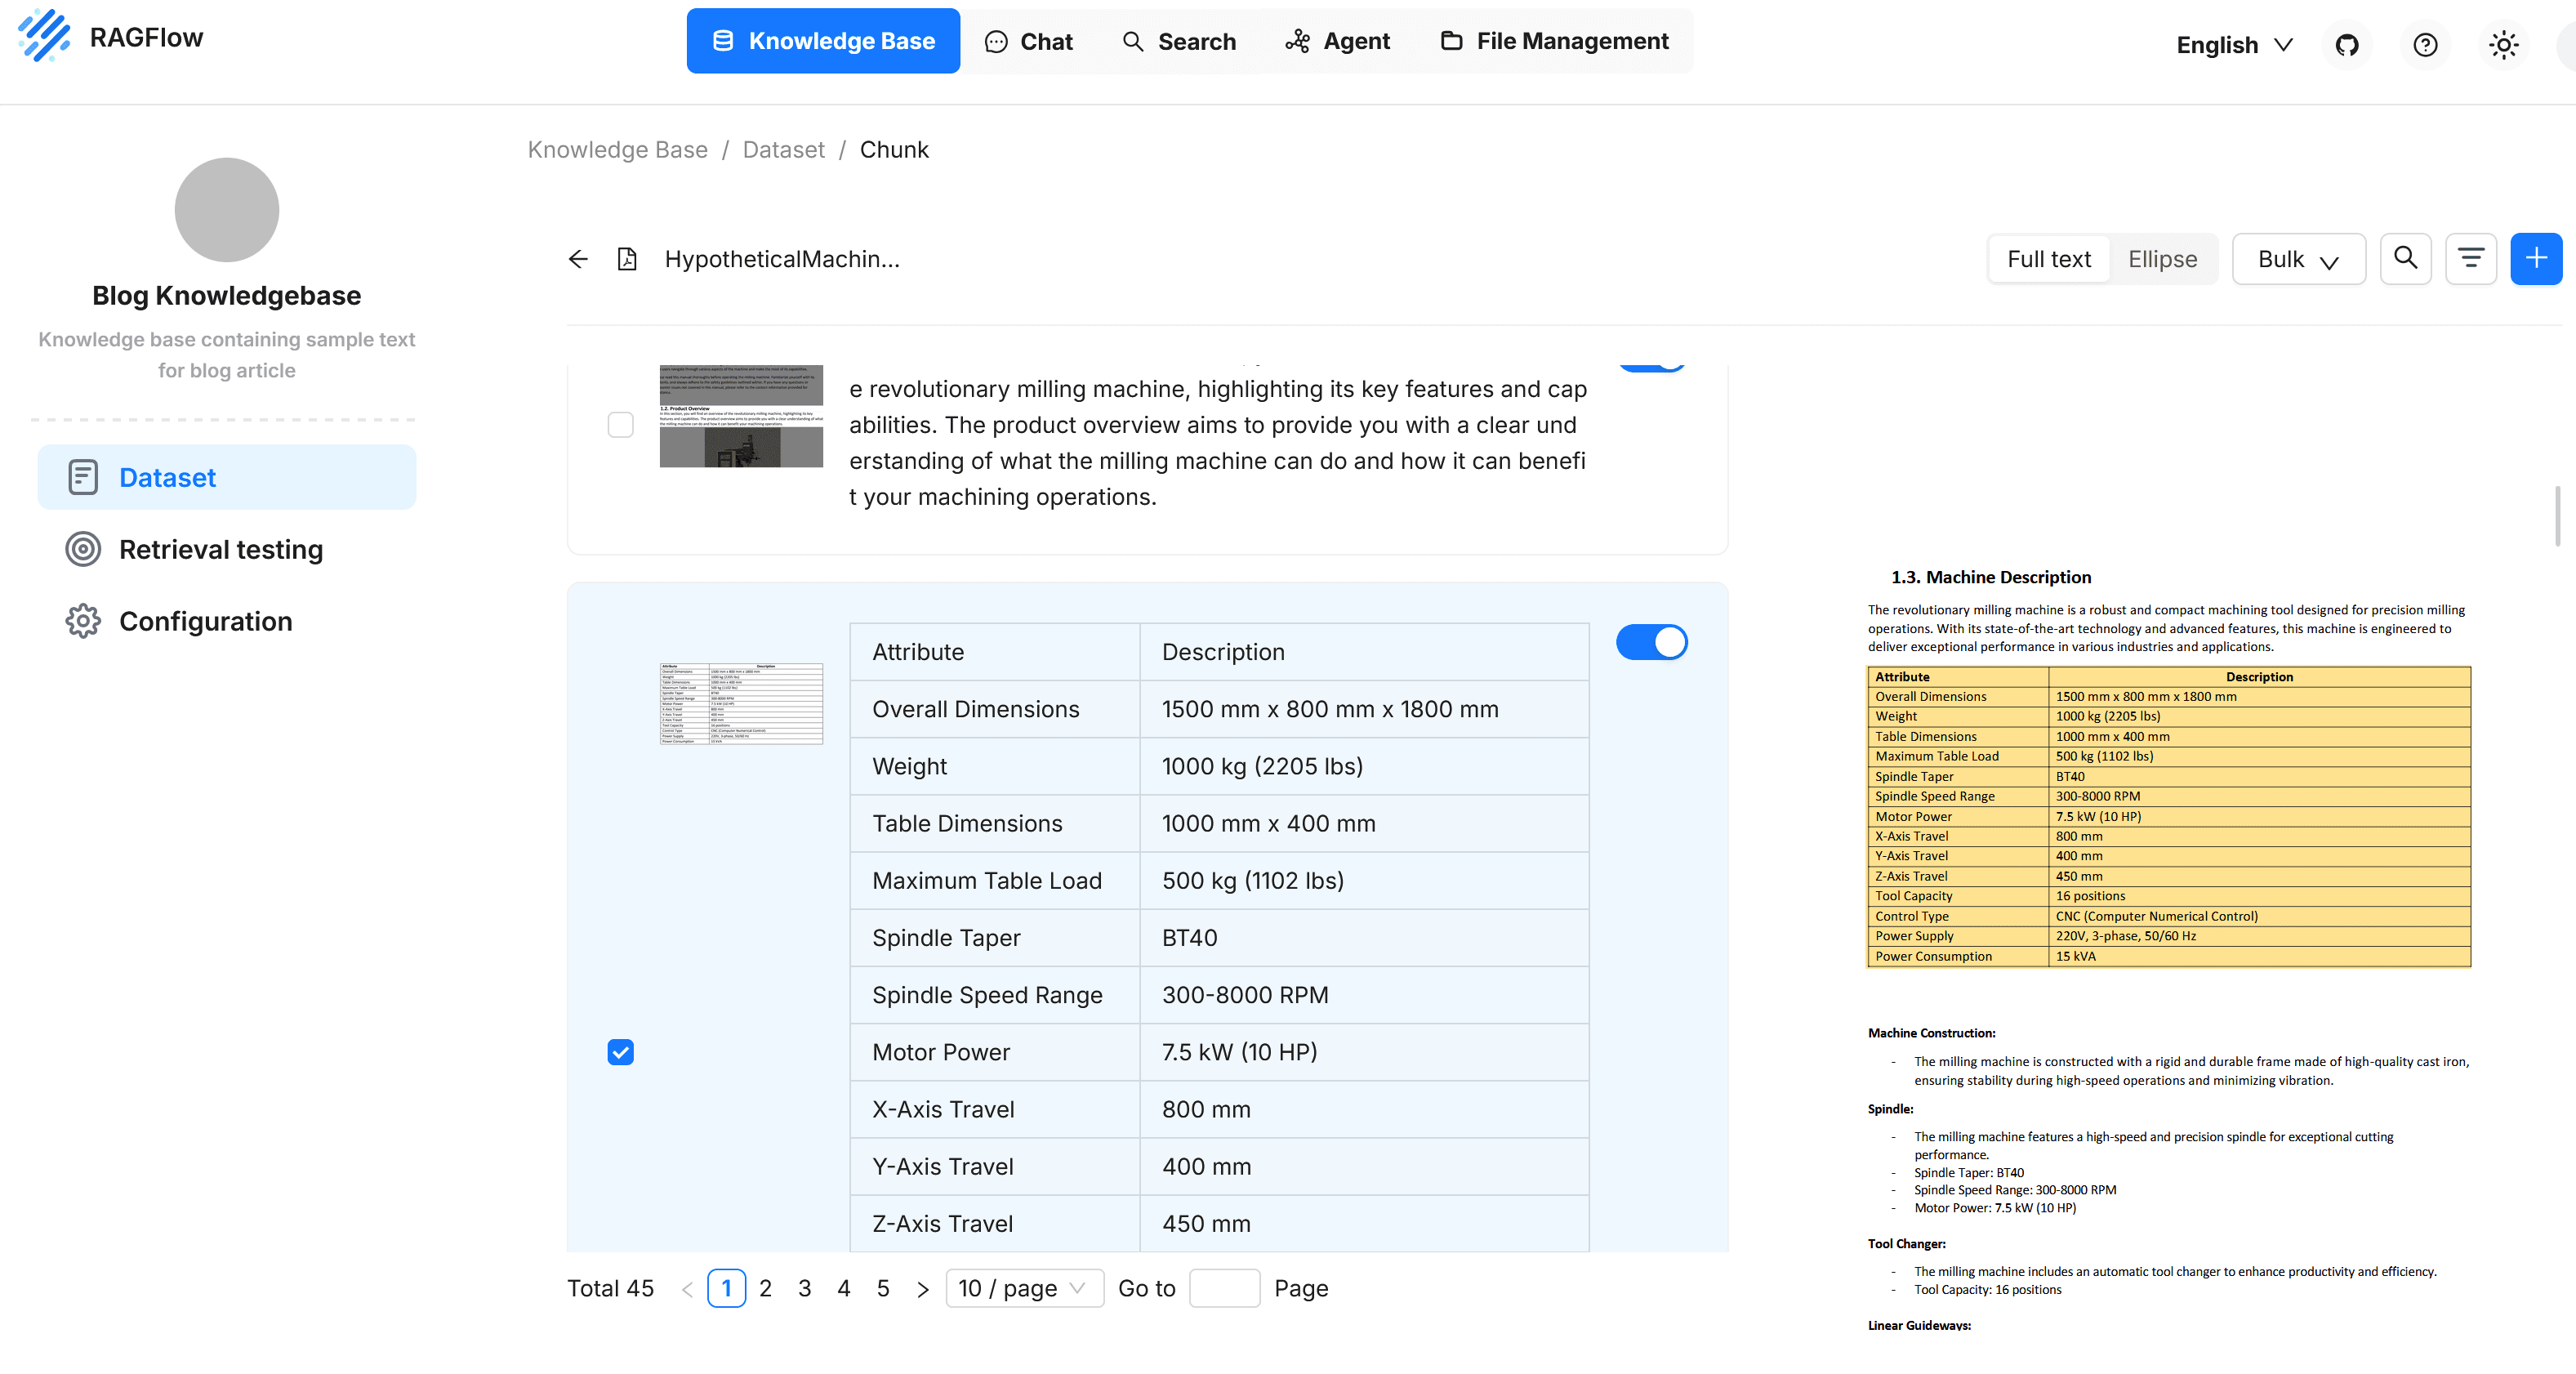Image resolution: width=2576 pixels, height=1374 pixels.
Task: Select Configuration in the sidebar
Action: click(227, 621)
